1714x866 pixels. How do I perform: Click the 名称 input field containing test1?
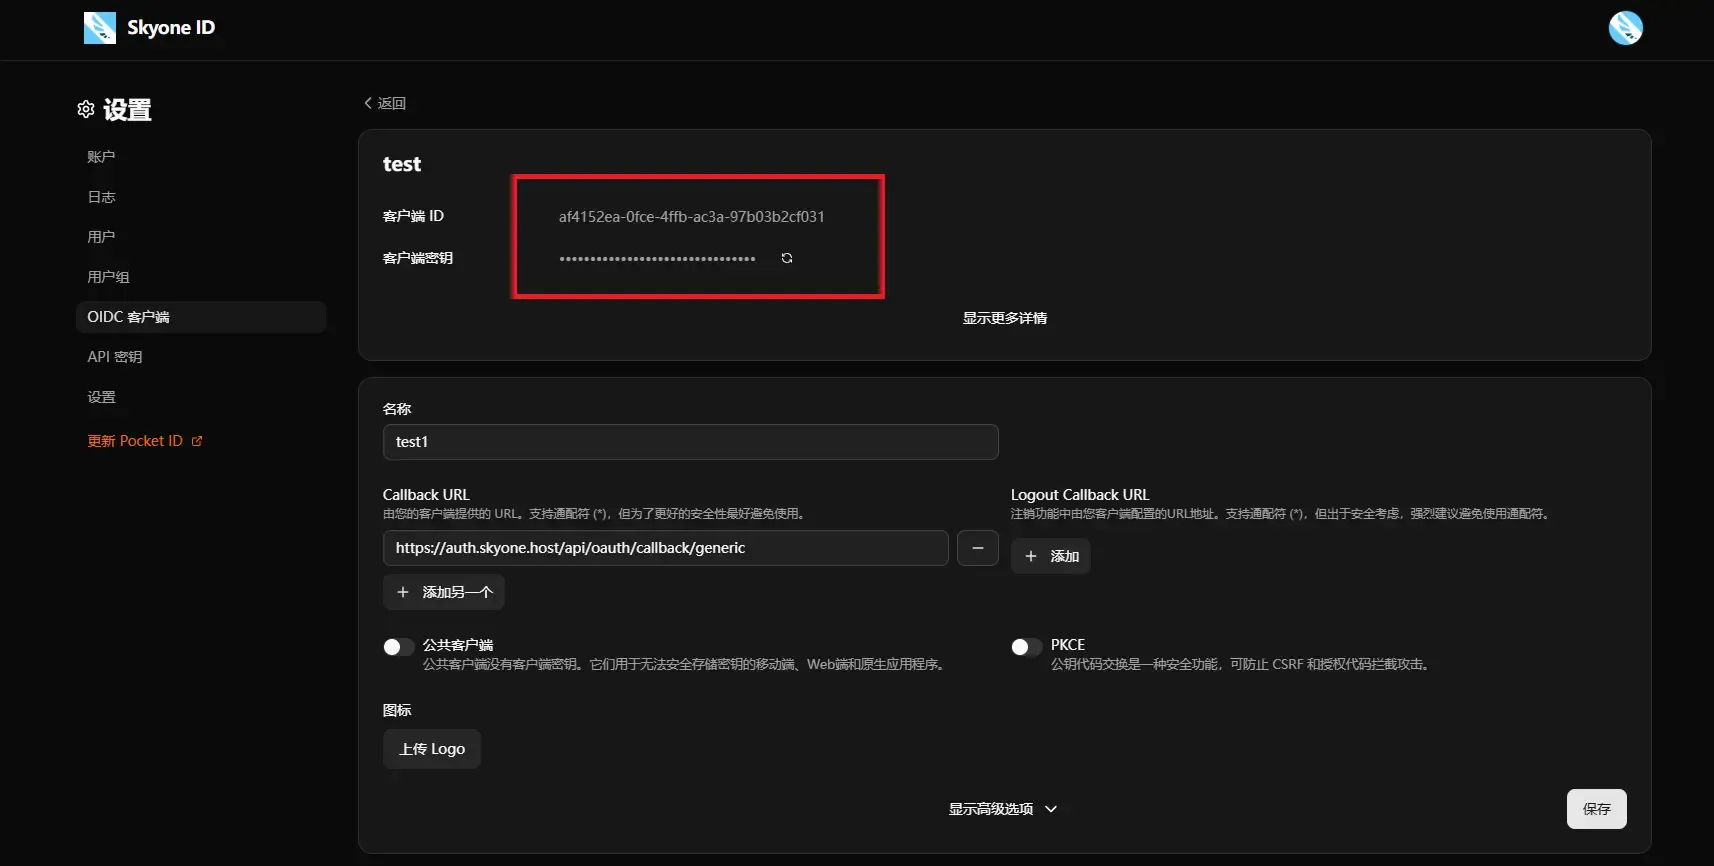[x=690, y=442]
